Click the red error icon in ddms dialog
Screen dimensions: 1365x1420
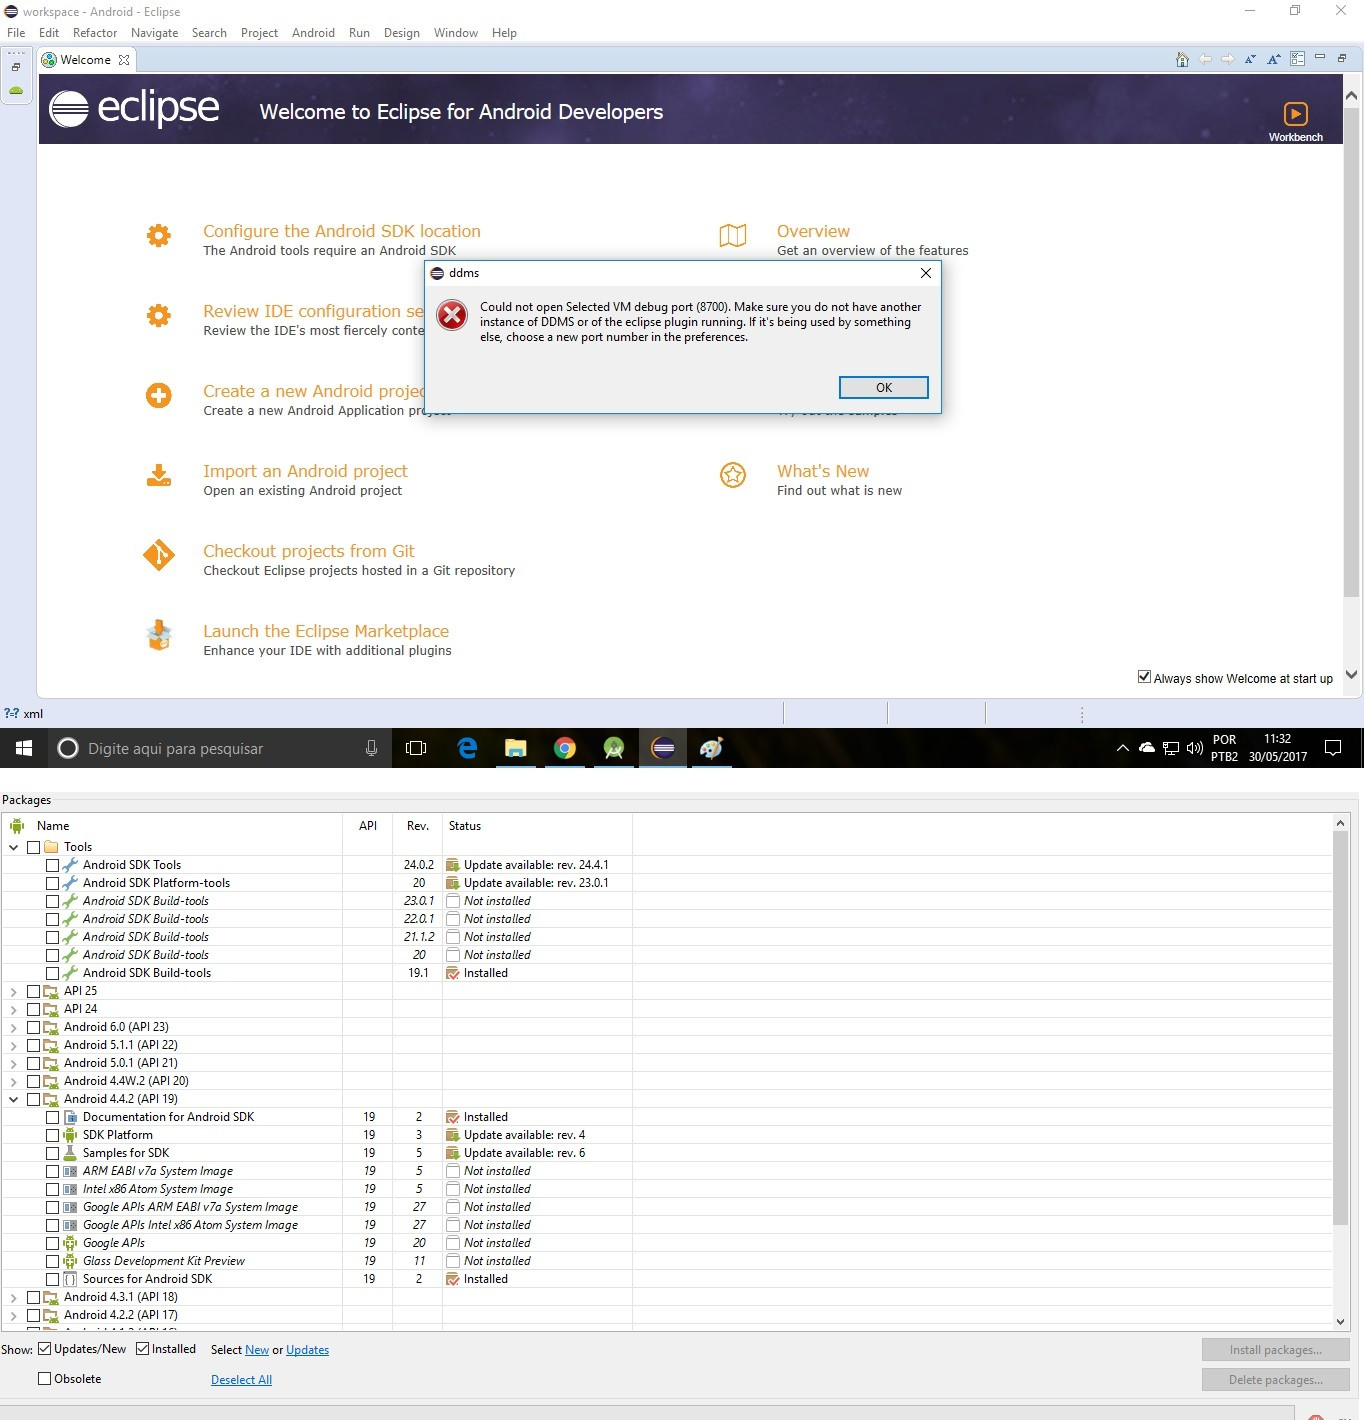click(x=452, y=315)
